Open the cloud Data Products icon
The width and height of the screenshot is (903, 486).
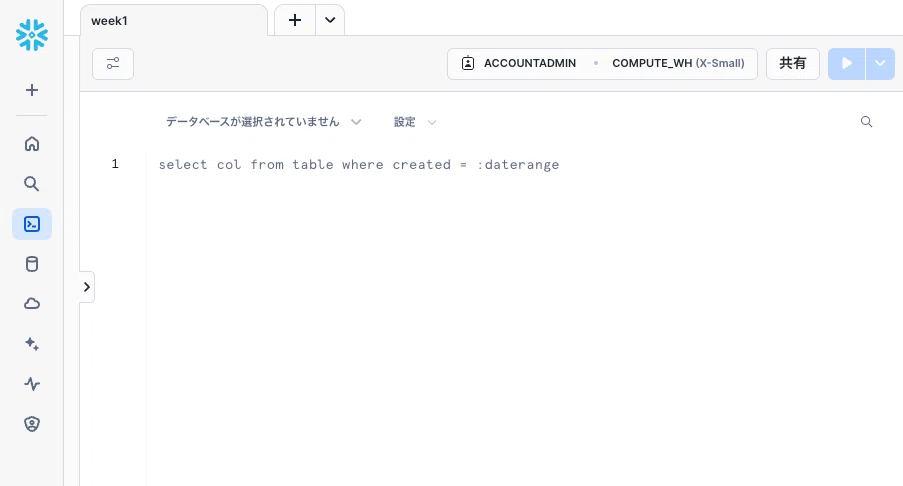click(32, 303)
